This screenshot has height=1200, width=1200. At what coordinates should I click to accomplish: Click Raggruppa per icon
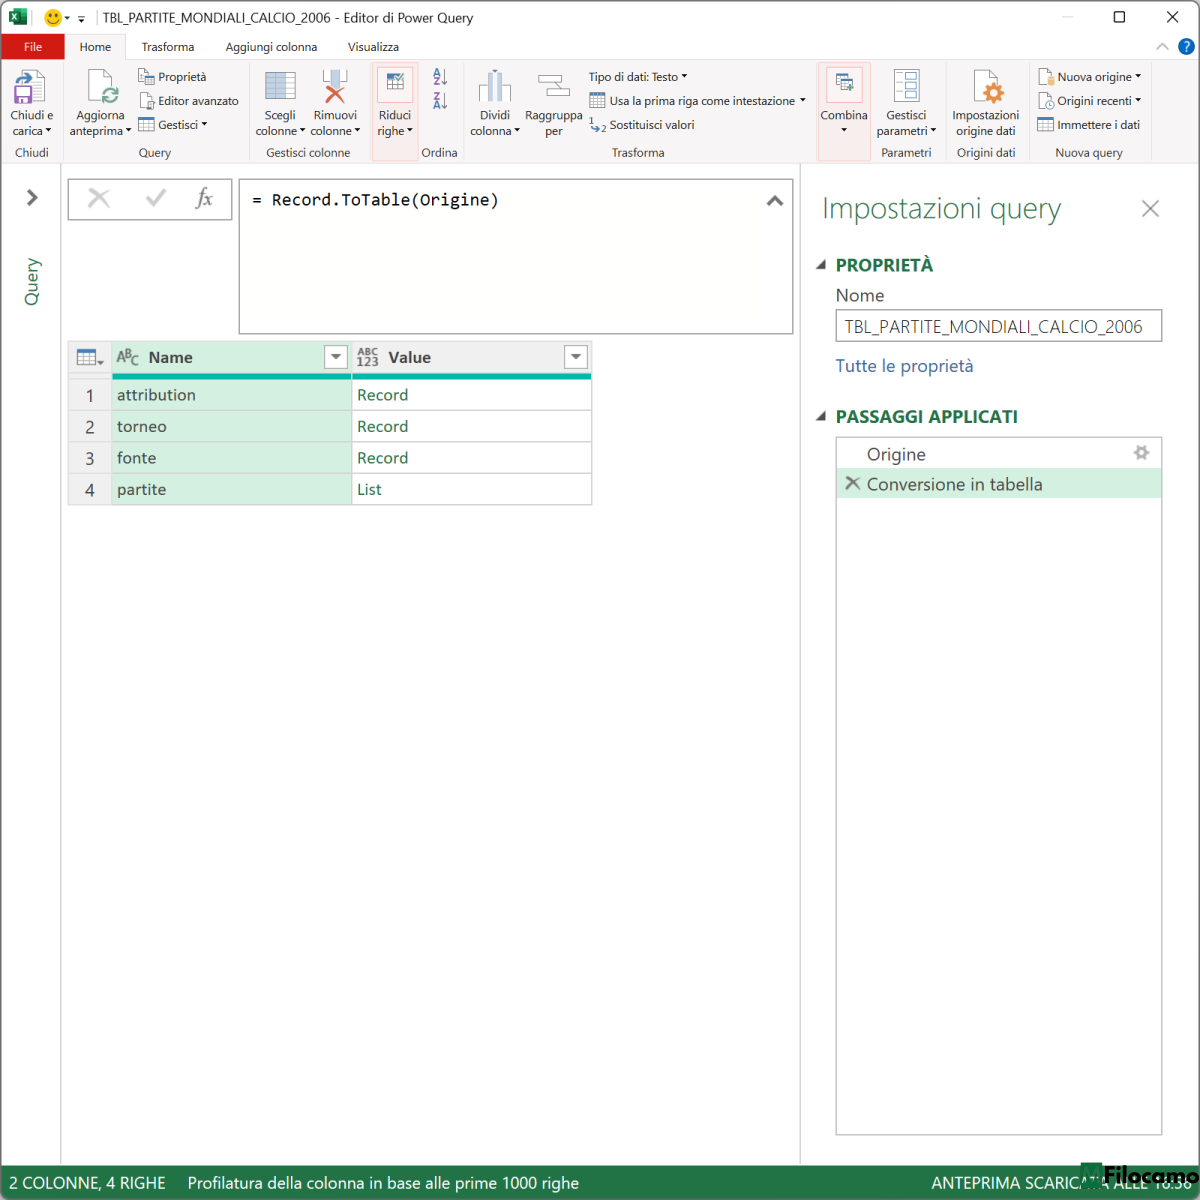(553, 87)
